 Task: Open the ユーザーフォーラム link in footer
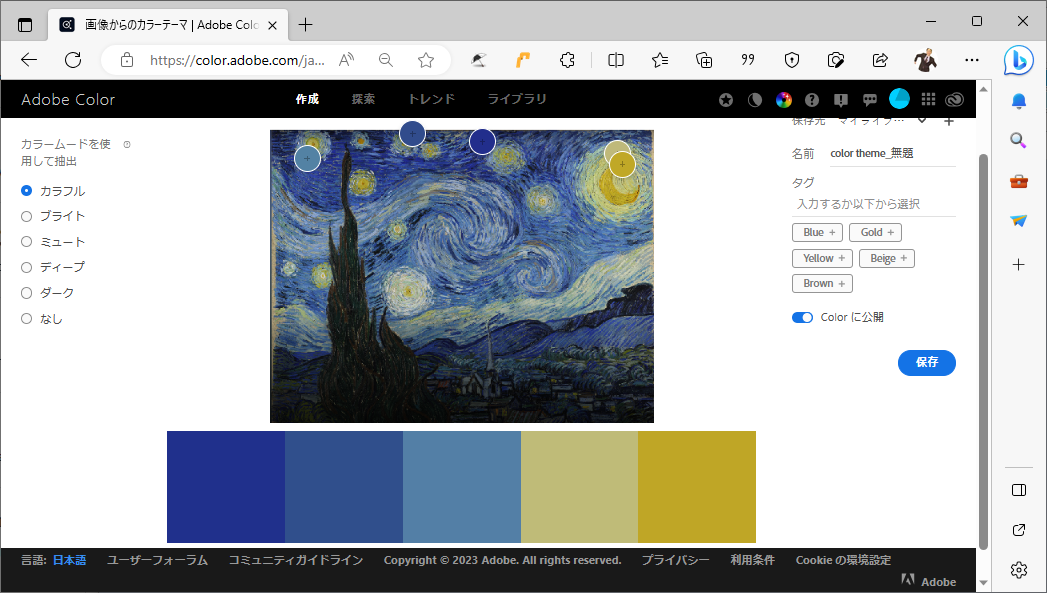click(157, 560)
